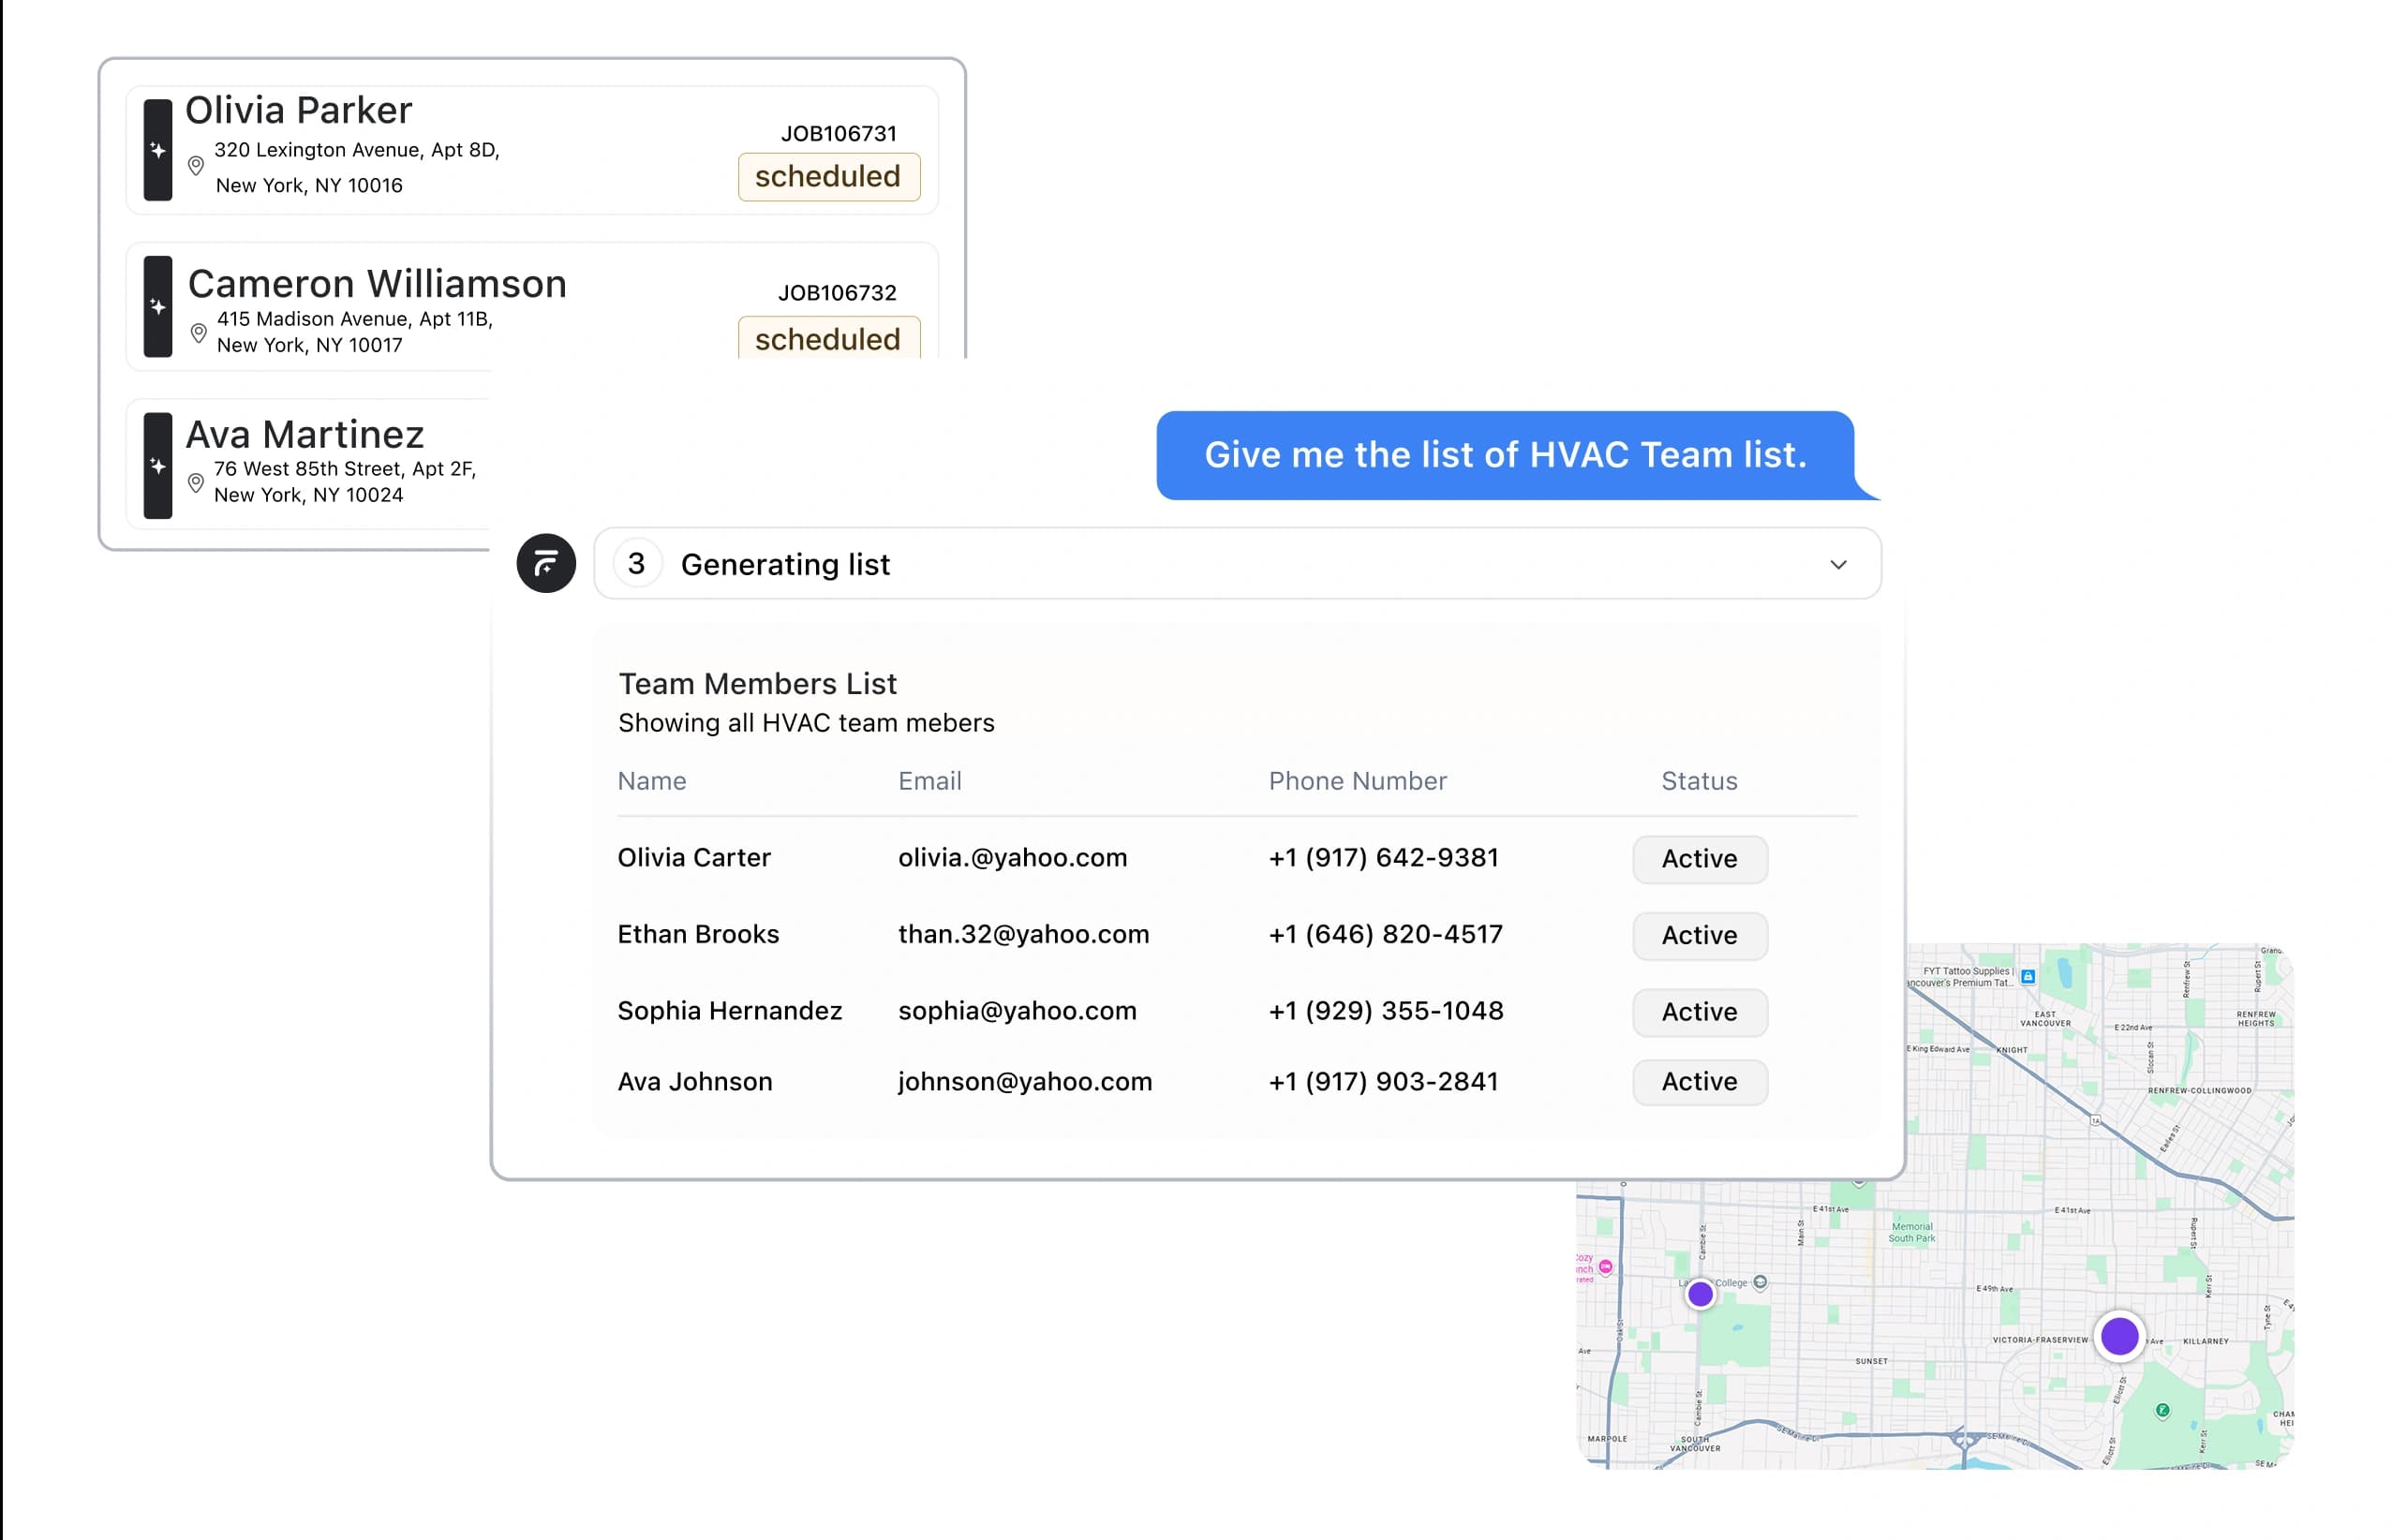This screenshot has height=1540, width=2392.
Task: Click Active status for Olivia Carter
Action: point(1699,859)
